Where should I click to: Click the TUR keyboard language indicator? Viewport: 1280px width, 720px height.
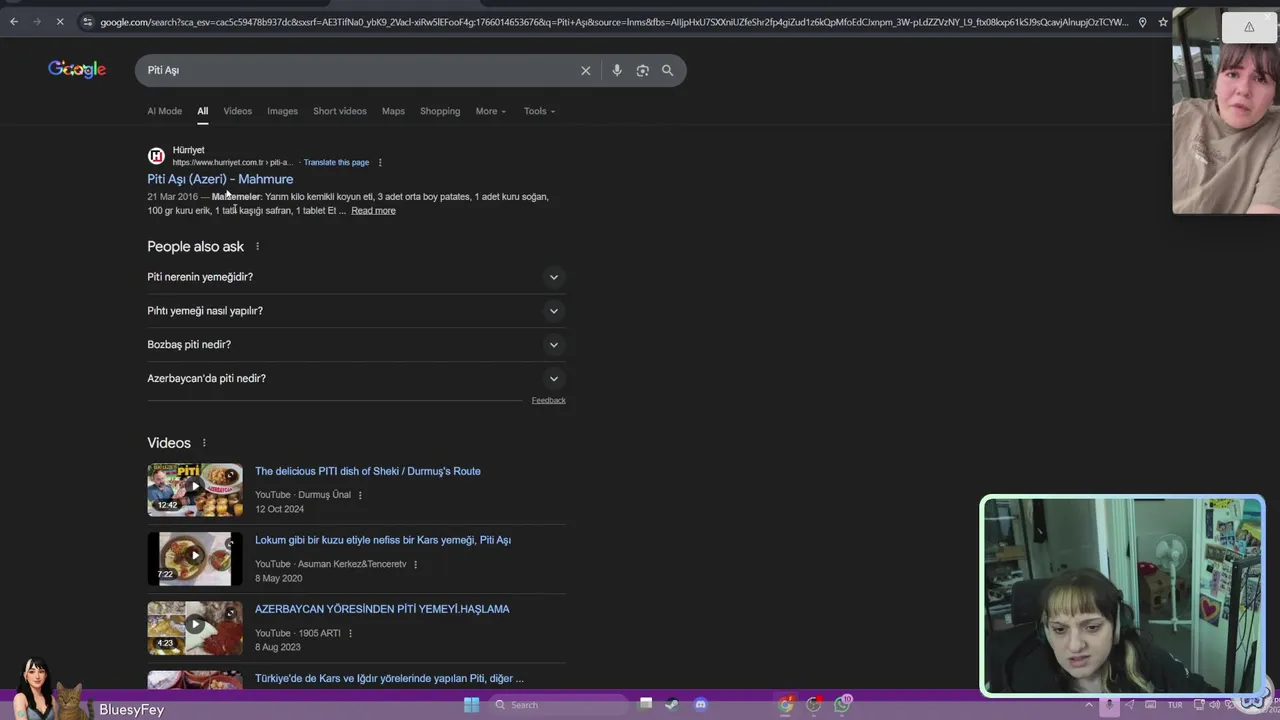point(1175,705)
